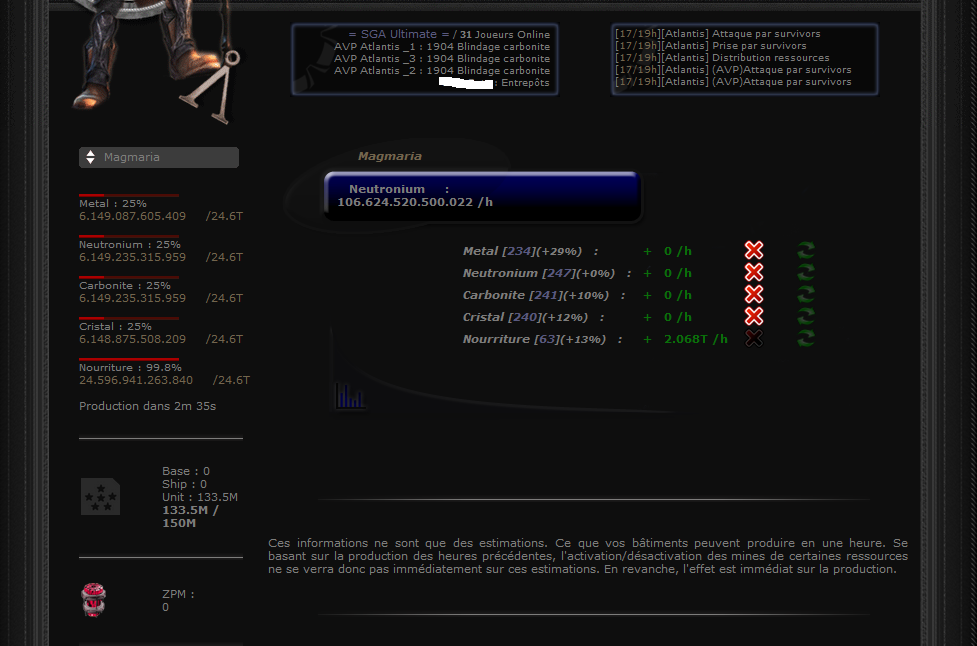
Task: Open first Attaque par survivors log entry
Action: click(x=718, y=34)
